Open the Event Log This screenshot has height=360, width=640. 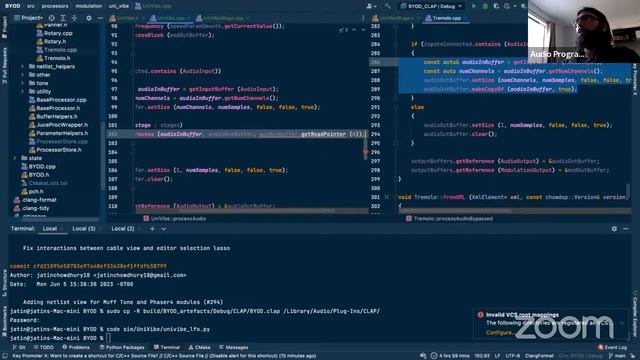pyautogui.click(x=612, y=347)
